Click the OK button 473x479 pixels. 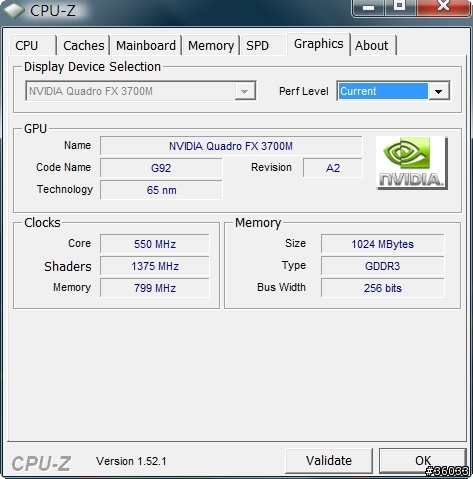423,461
